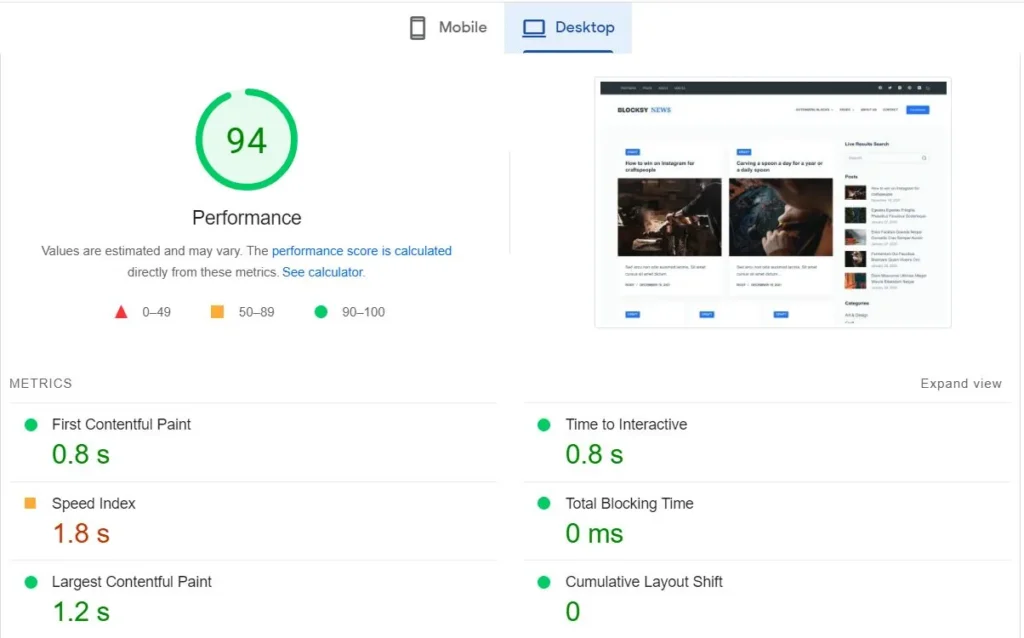Viewport: 1024px width, 638px height.
Task: Switch to the Mobile tab
Action: (448, 27)
